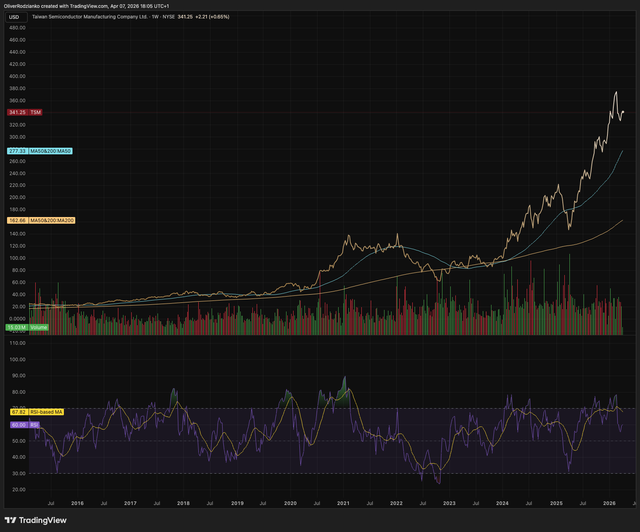Click the 2016 year label on time axis
640x532 pixels.
(x=78, y=503)
